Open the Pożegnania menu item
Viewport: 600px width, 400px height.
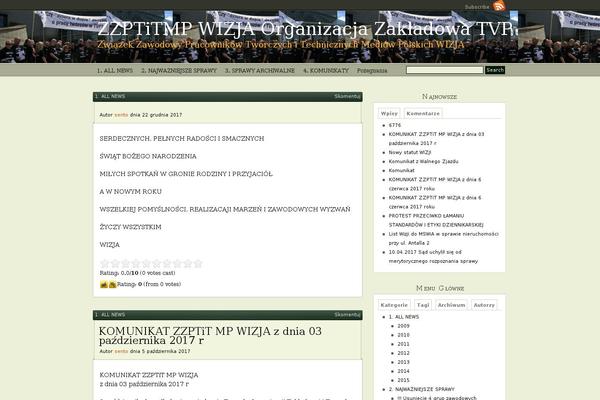[372, 70]
